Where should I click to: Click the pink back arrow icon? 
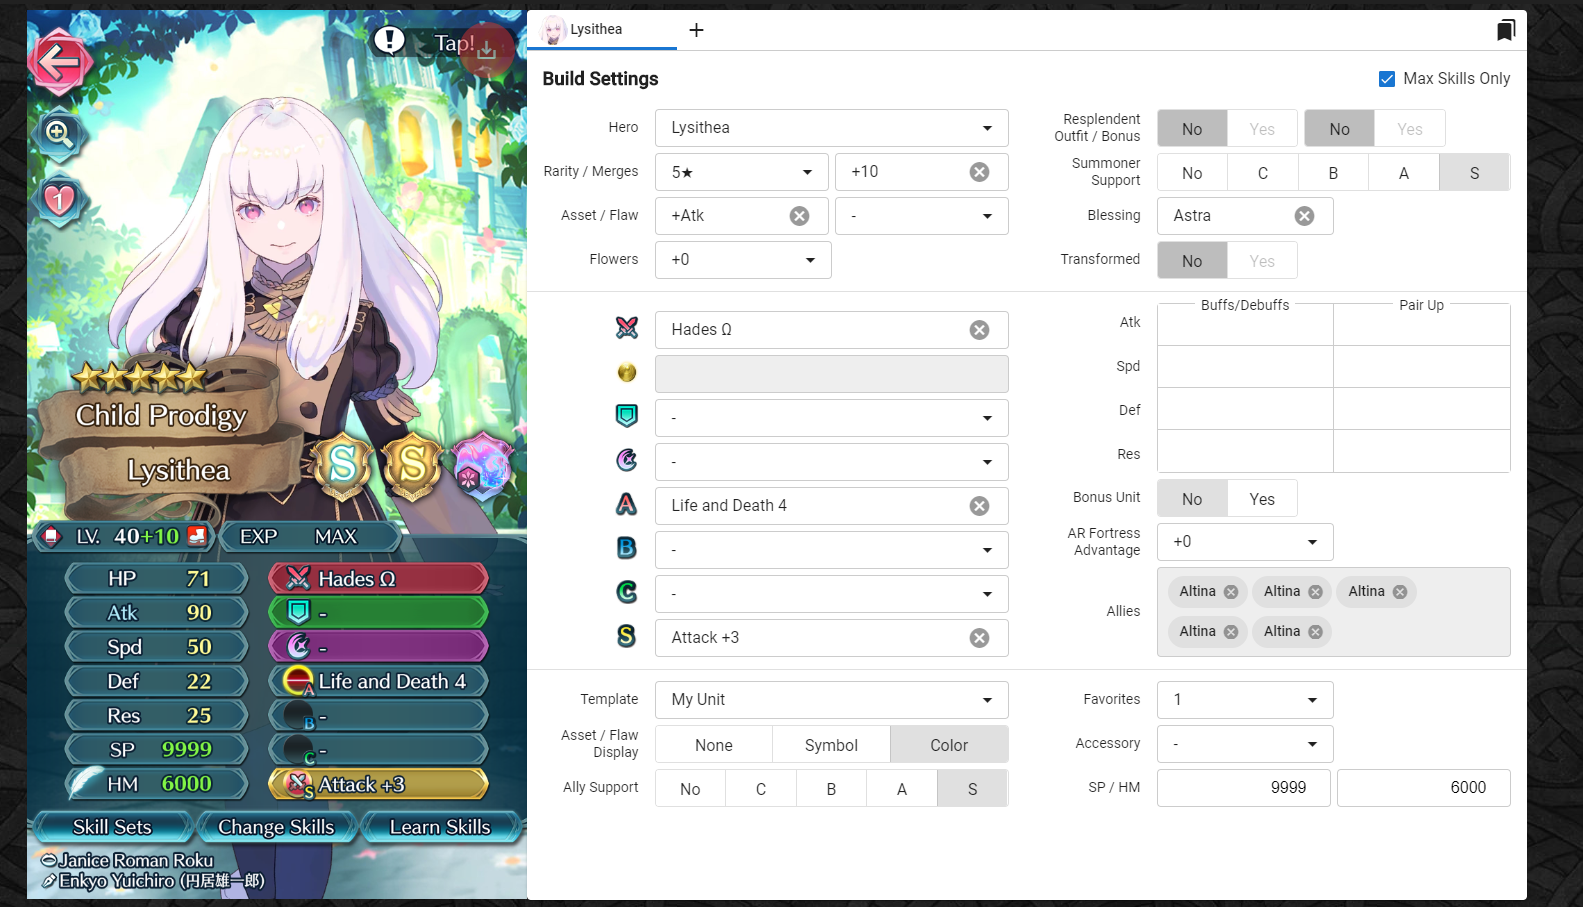60,64
